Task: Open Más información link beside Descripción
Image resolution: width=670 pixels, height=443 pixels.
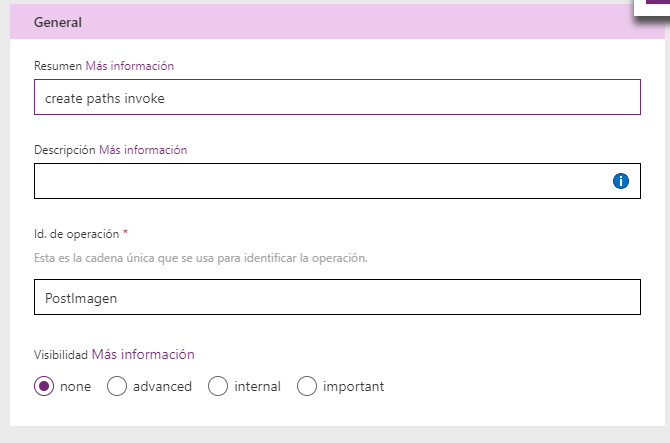Action: click(x=143, y=150)
